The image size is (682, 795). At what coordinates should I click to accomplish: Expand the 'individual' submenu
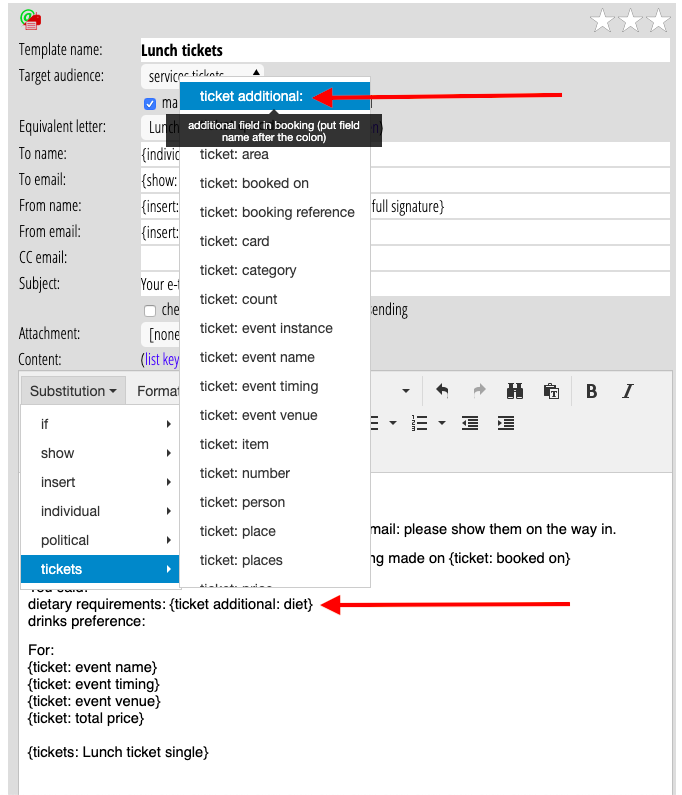click(100, 511)
